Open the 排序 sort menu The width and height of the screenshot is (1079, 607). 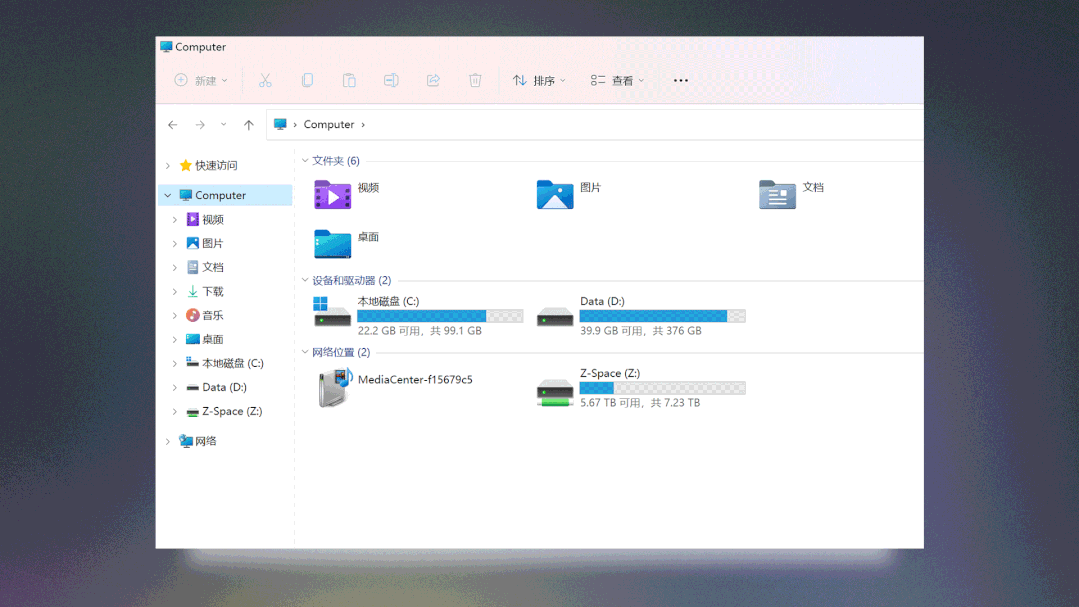538,80
